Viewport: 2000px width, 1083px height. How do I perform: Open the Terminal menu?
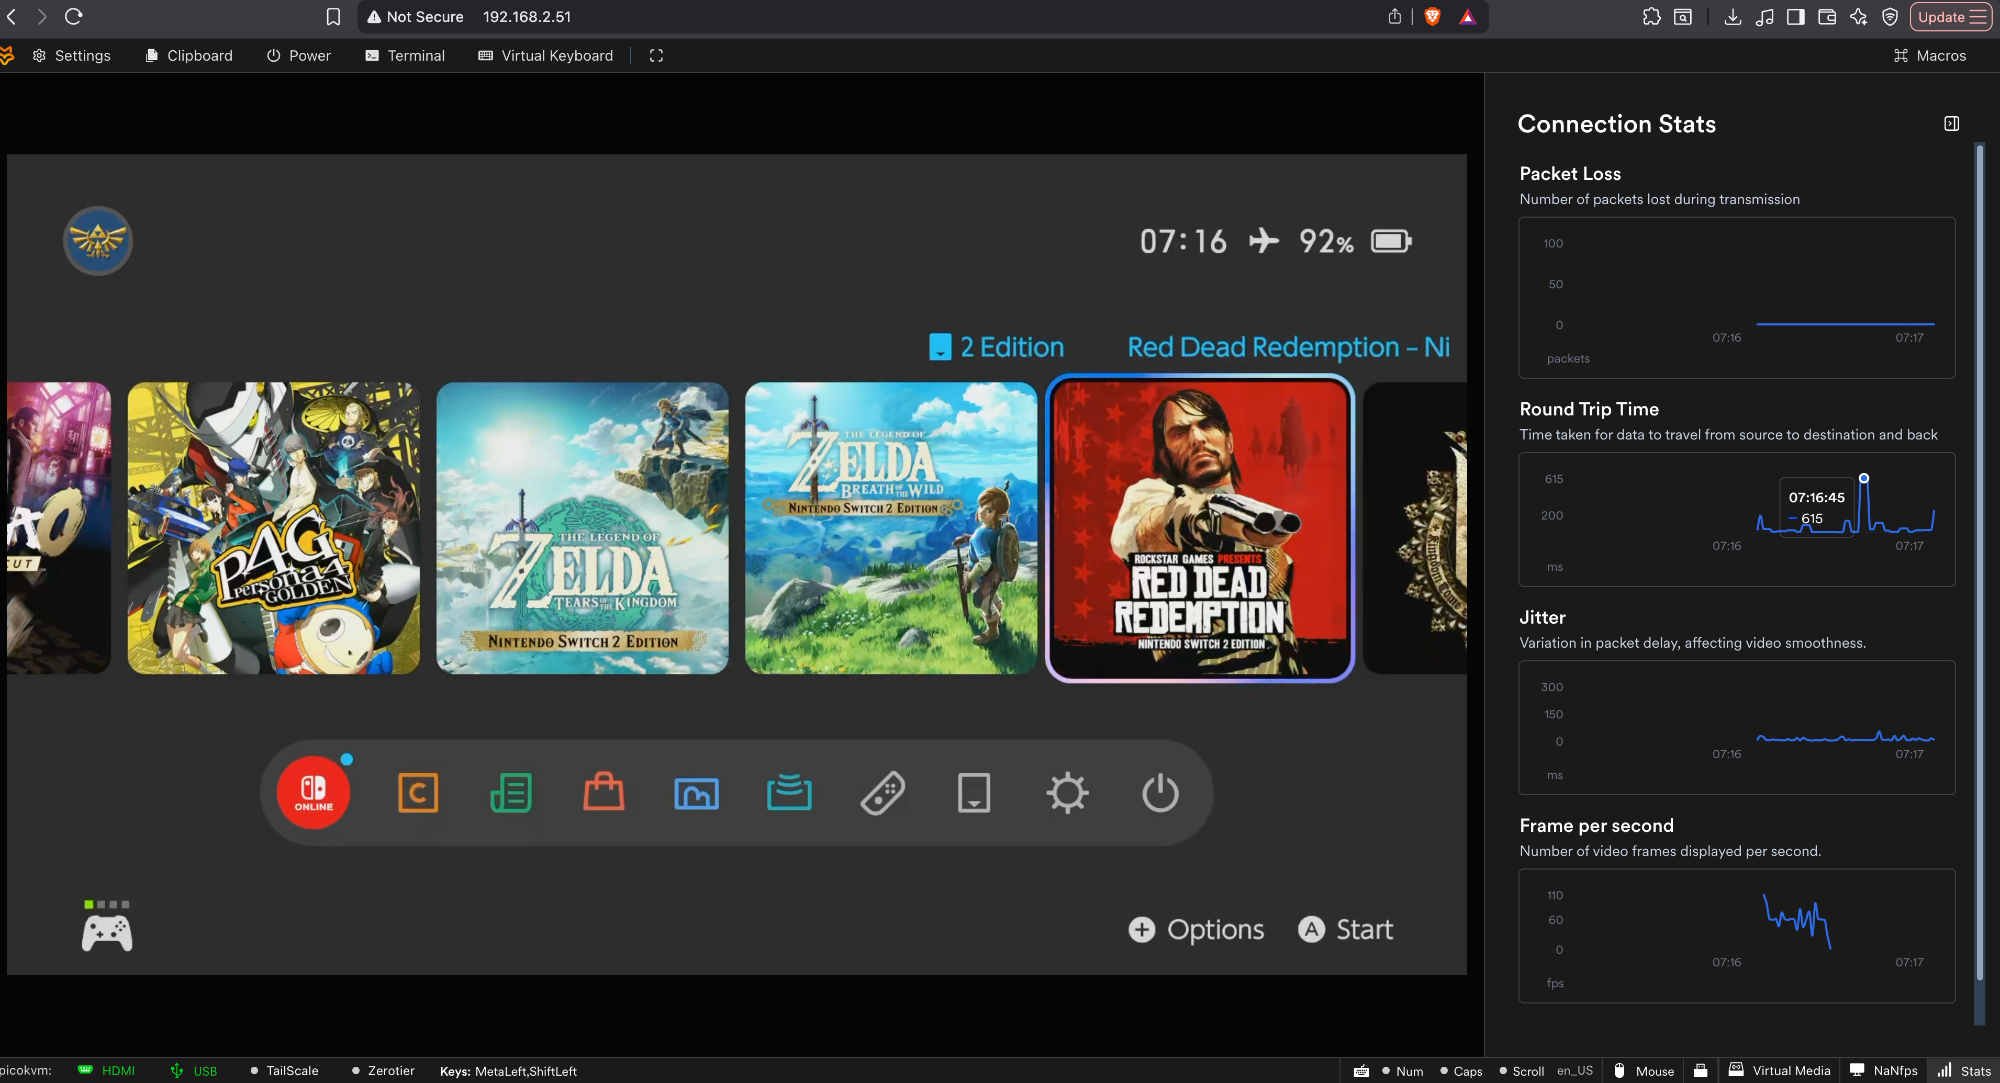click(405, 56)
